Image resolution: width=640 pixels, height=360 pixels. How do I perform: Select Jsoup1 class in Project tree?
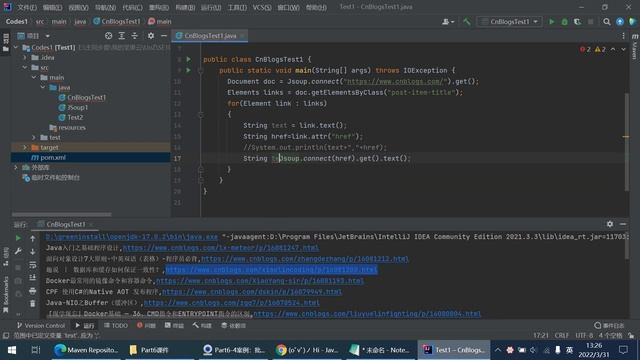pos(78,107)
